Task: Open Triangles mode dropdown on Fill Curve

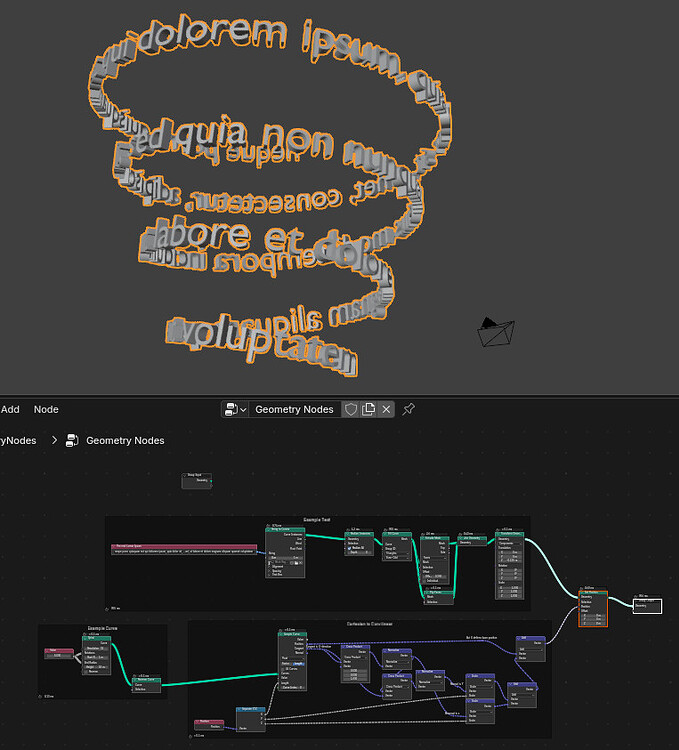Action: (x=397, y=553)
